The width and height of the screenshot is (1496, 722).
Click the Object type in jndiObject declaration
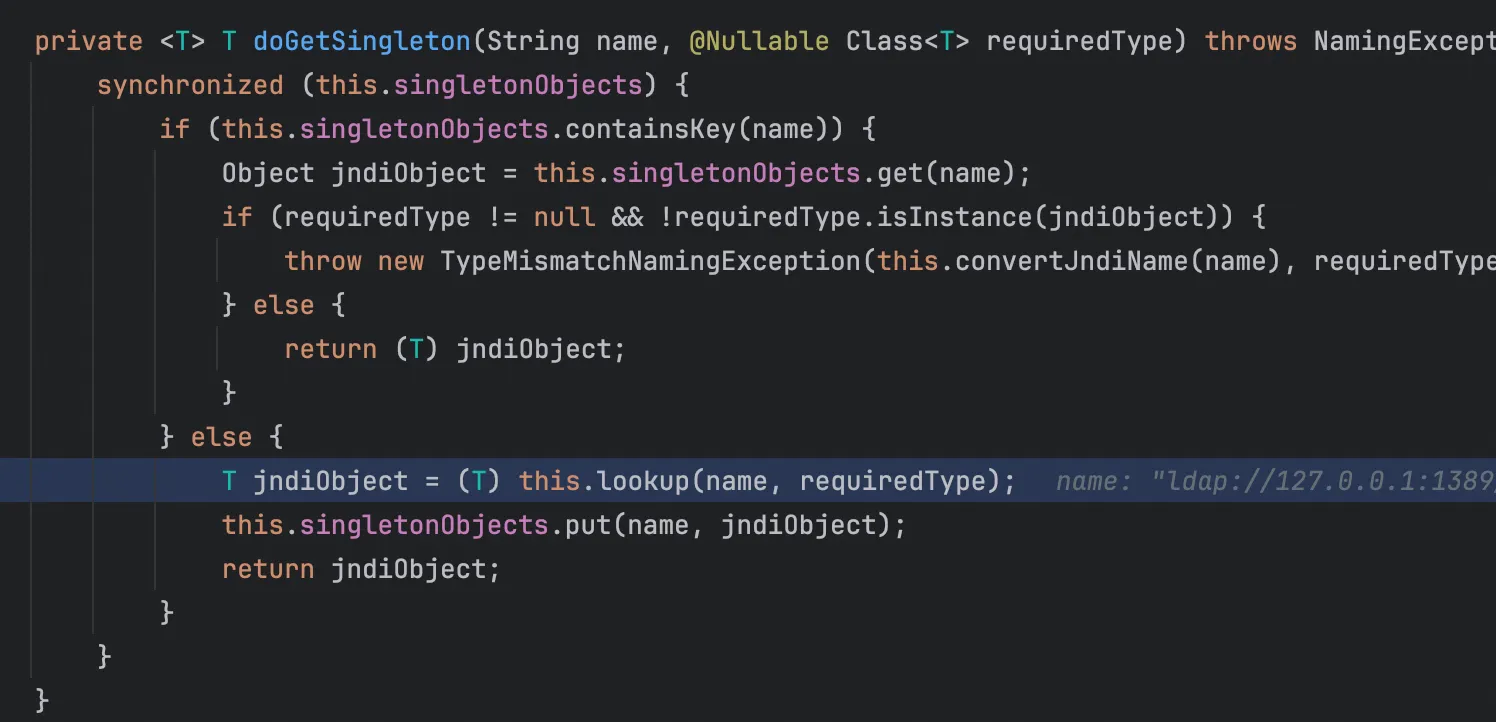[268, 173]
